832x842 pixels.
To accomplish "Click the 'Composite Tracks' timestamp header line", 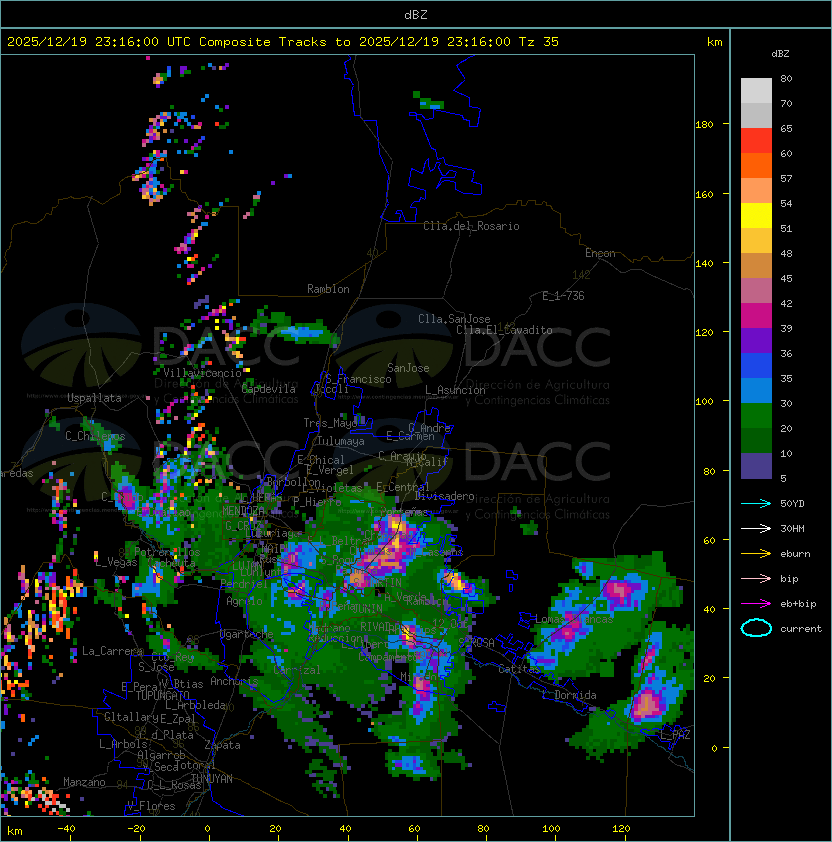I will [283, 42].
